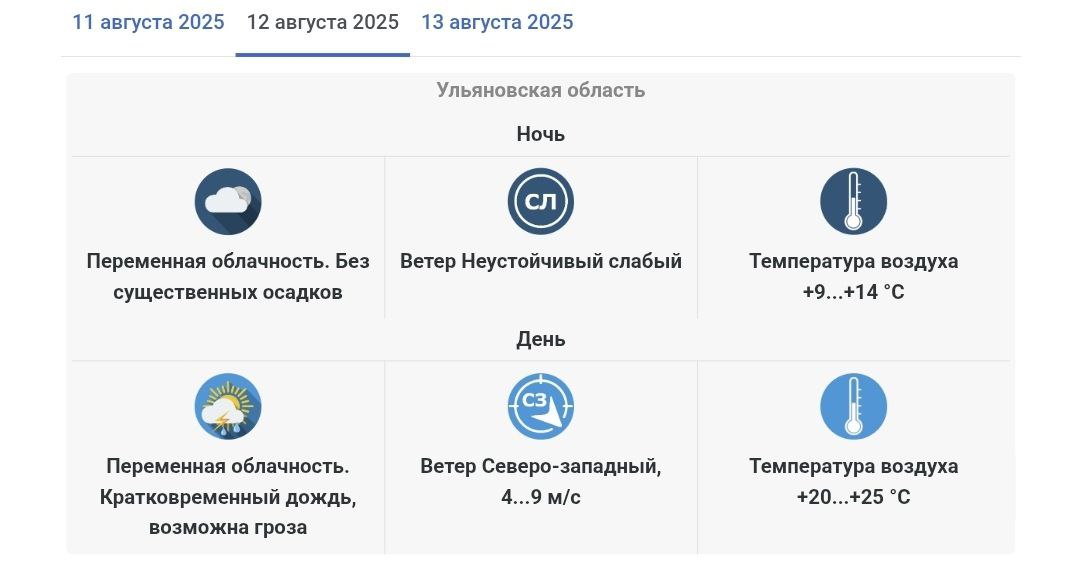The width and height of the screenshot is (1079, 566).
Task: Select the 12 августа 2025 tab
Action: click(x=323, y=22)
